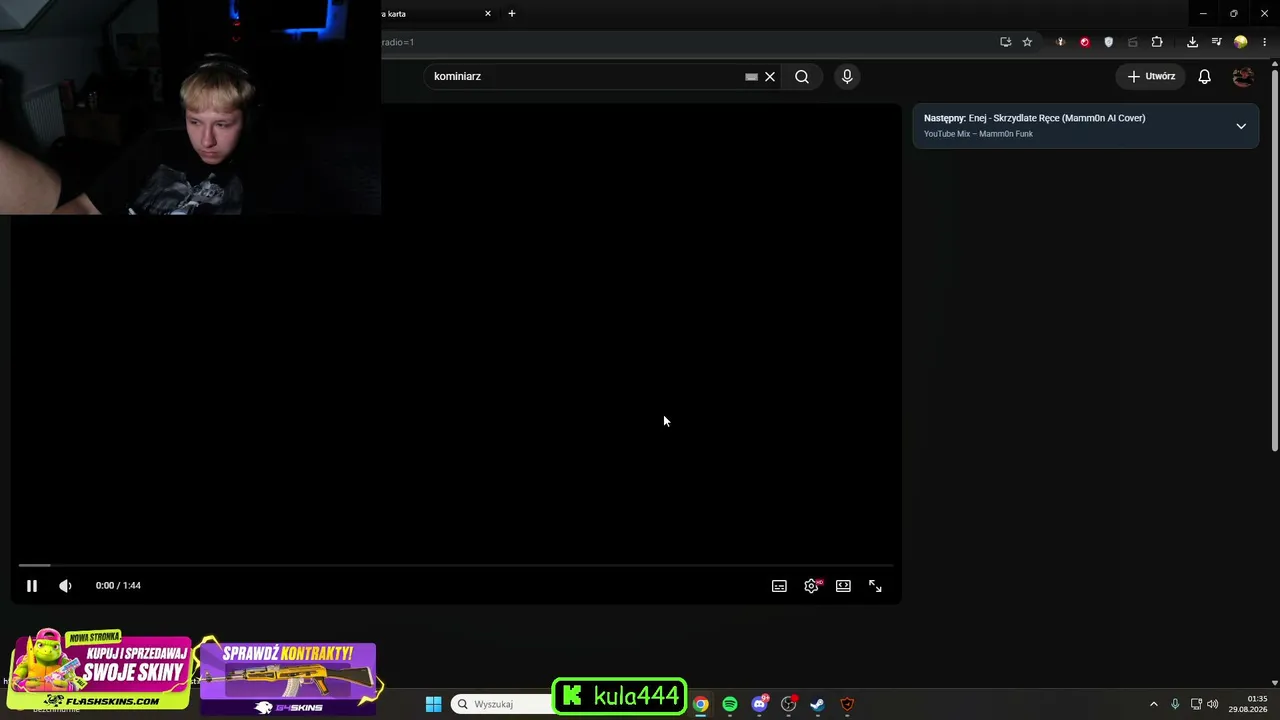The height and width of the screenshot is (720, 1280).
Task: Open the on-screen keyboard in search box
Action: 751,77
